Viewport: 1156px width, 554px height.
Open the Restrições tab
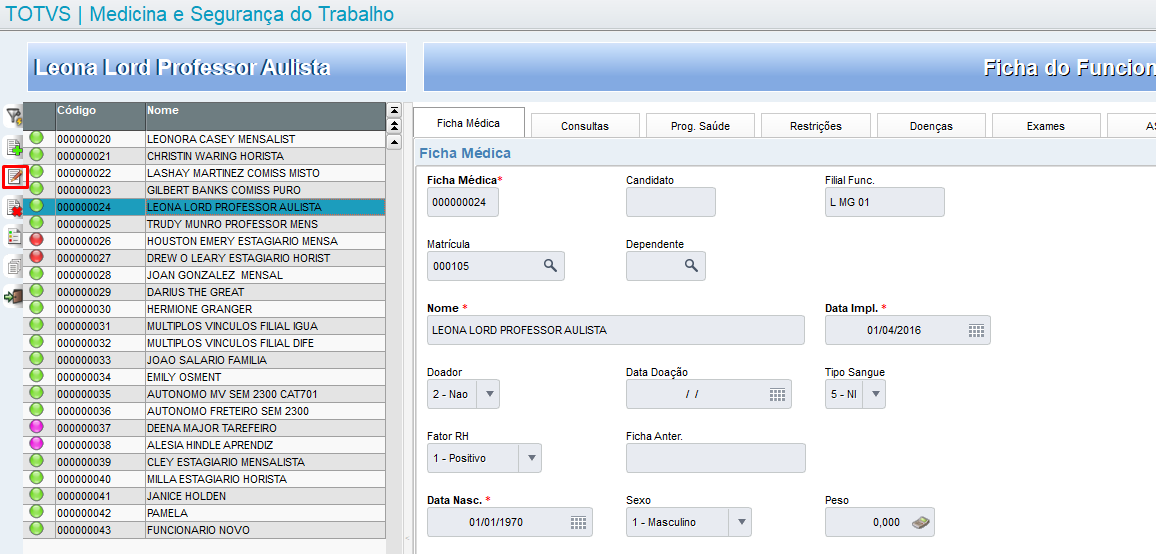point(815,126)
